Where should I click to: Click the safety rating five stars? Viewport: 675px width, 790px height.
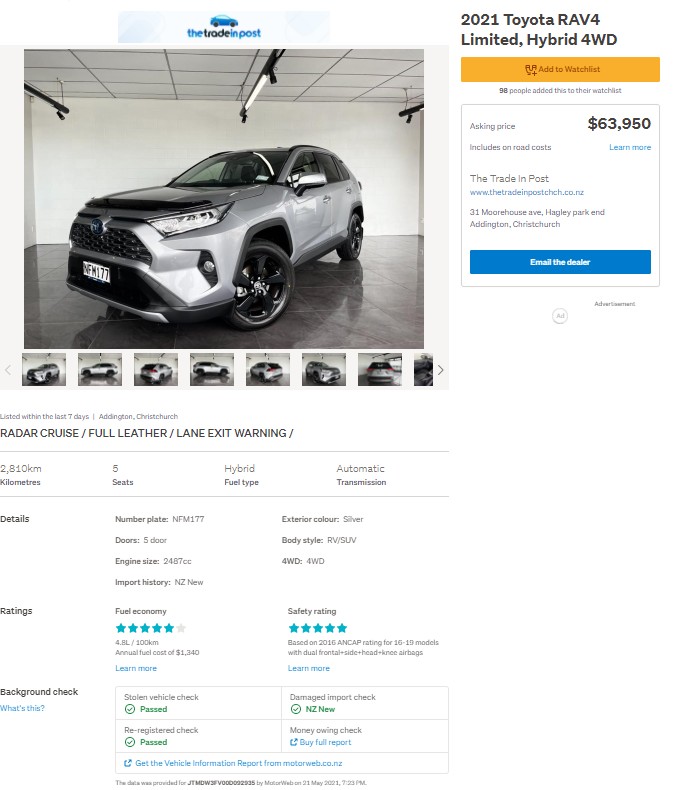click(x=317, y=628)
